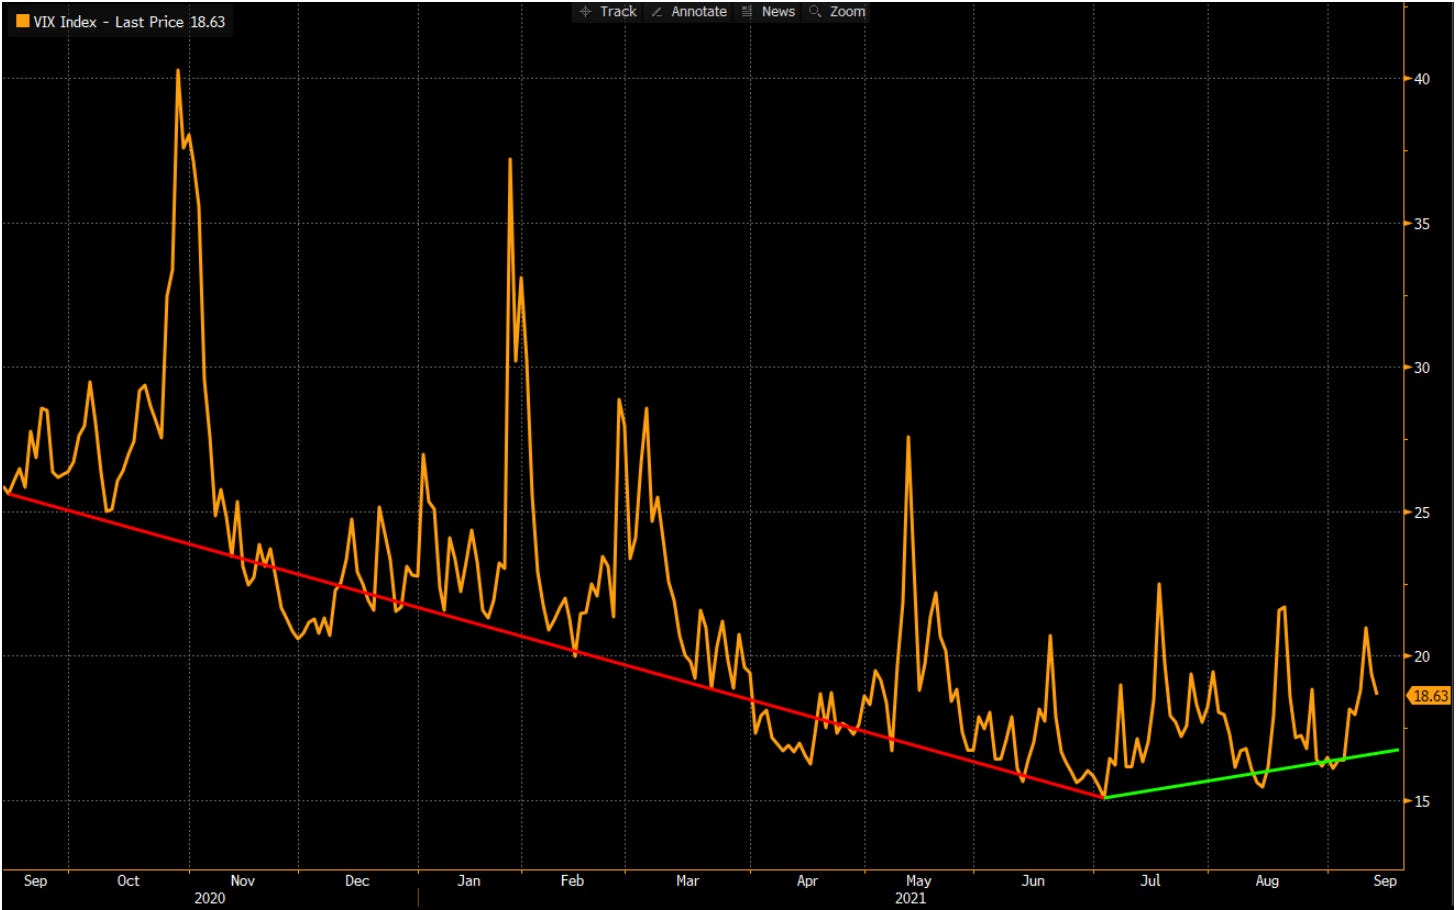Click the Aug label on the date axis
This screenshot has height=910, width=1456.
click(x=1266, y=881)
